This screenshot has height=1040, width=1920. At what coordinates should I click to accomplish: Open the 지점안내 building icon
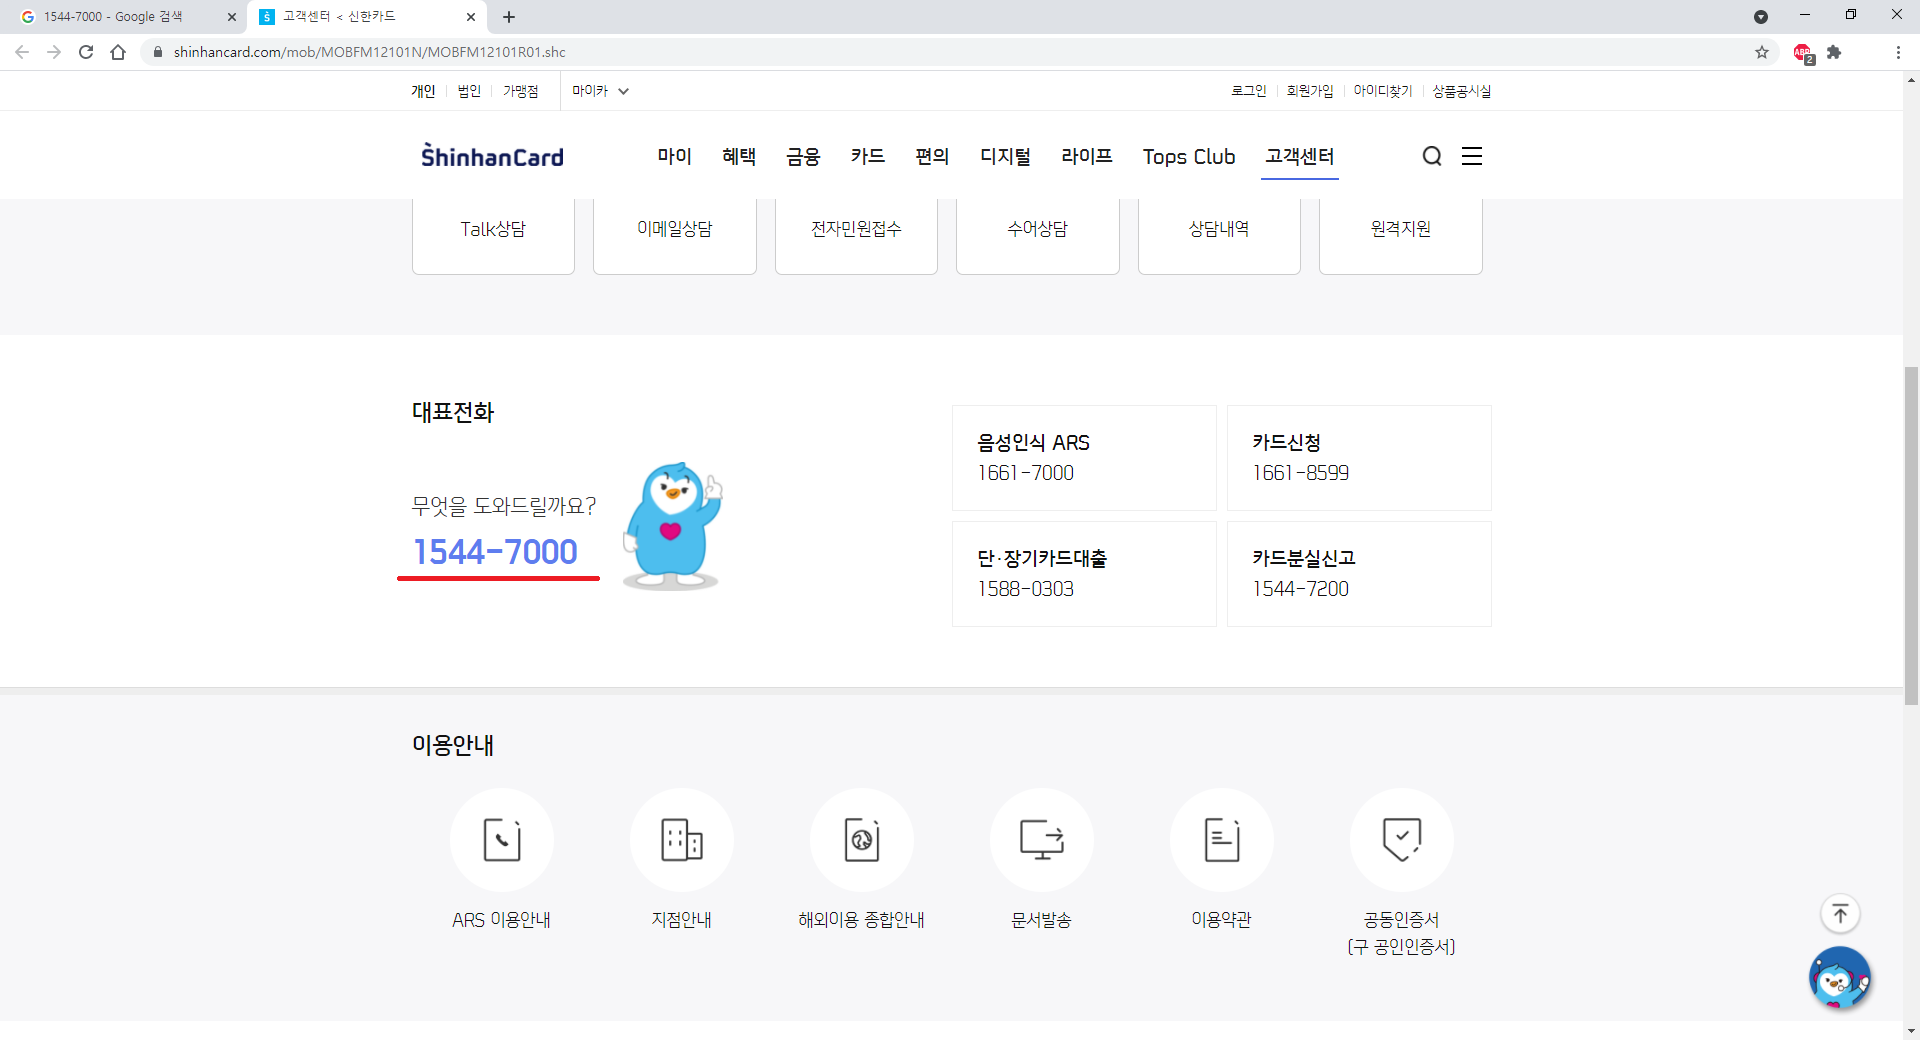(x=682, y=840)
